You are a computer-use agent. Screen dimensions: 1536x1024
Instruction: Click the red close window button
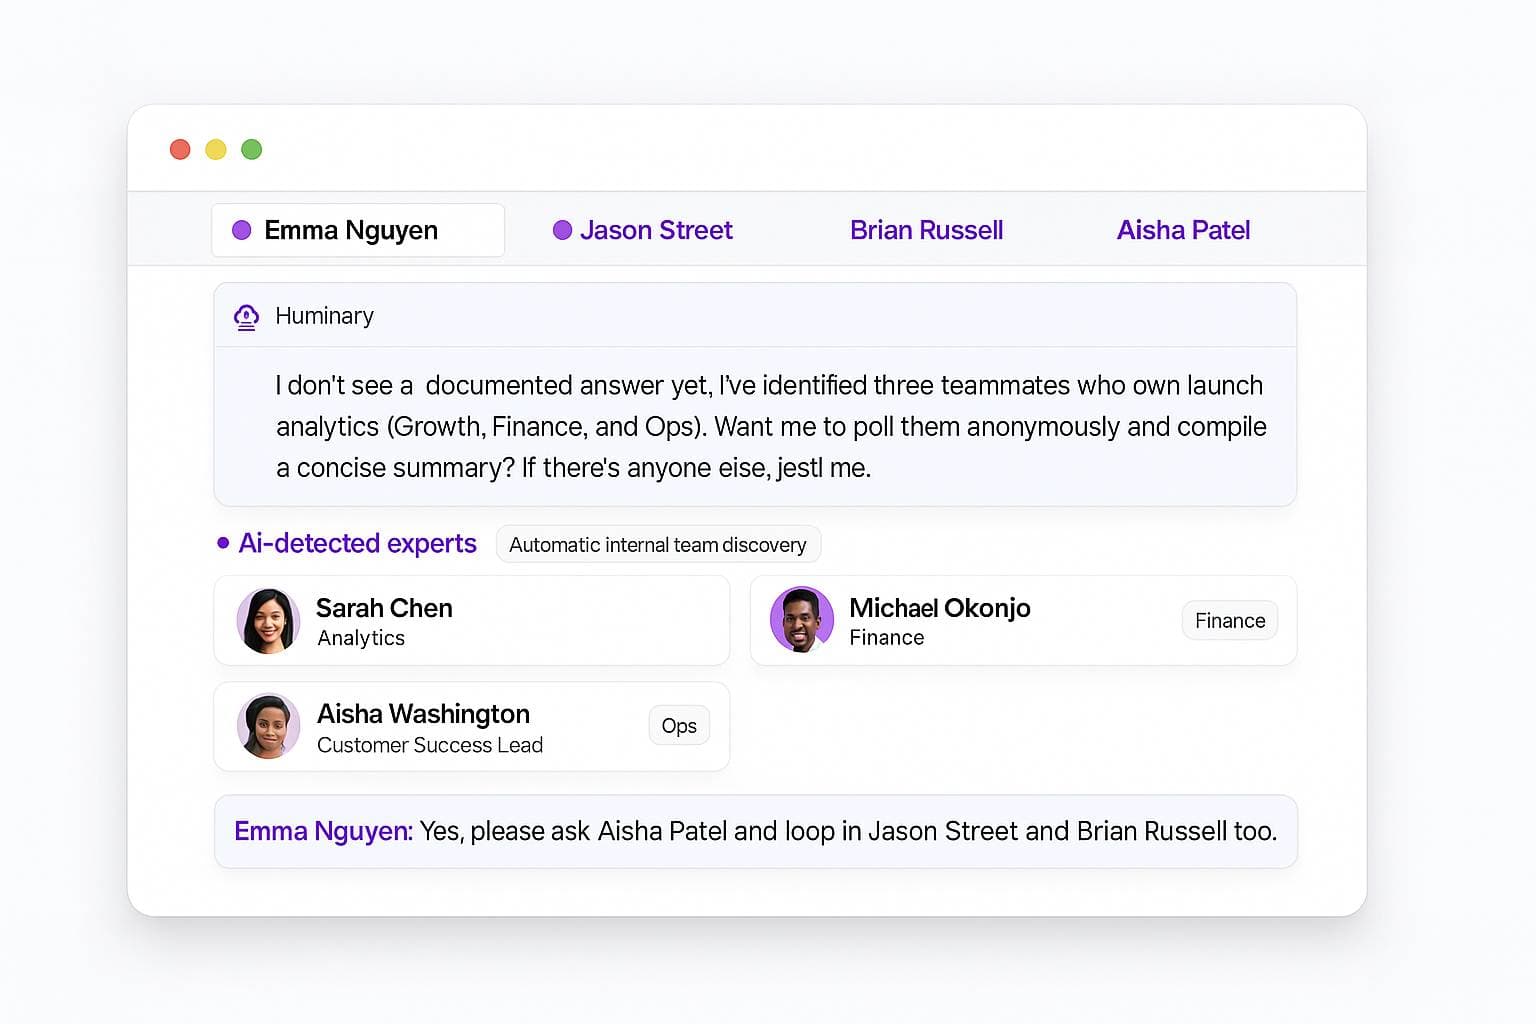[180, 149]
